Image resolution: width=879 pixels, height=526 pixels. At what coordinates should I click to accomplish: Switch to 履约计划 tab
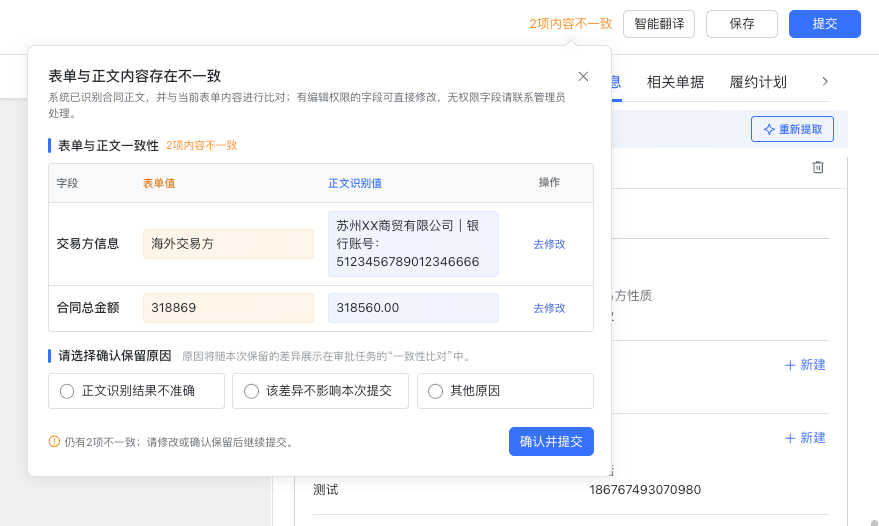point(758,82)
